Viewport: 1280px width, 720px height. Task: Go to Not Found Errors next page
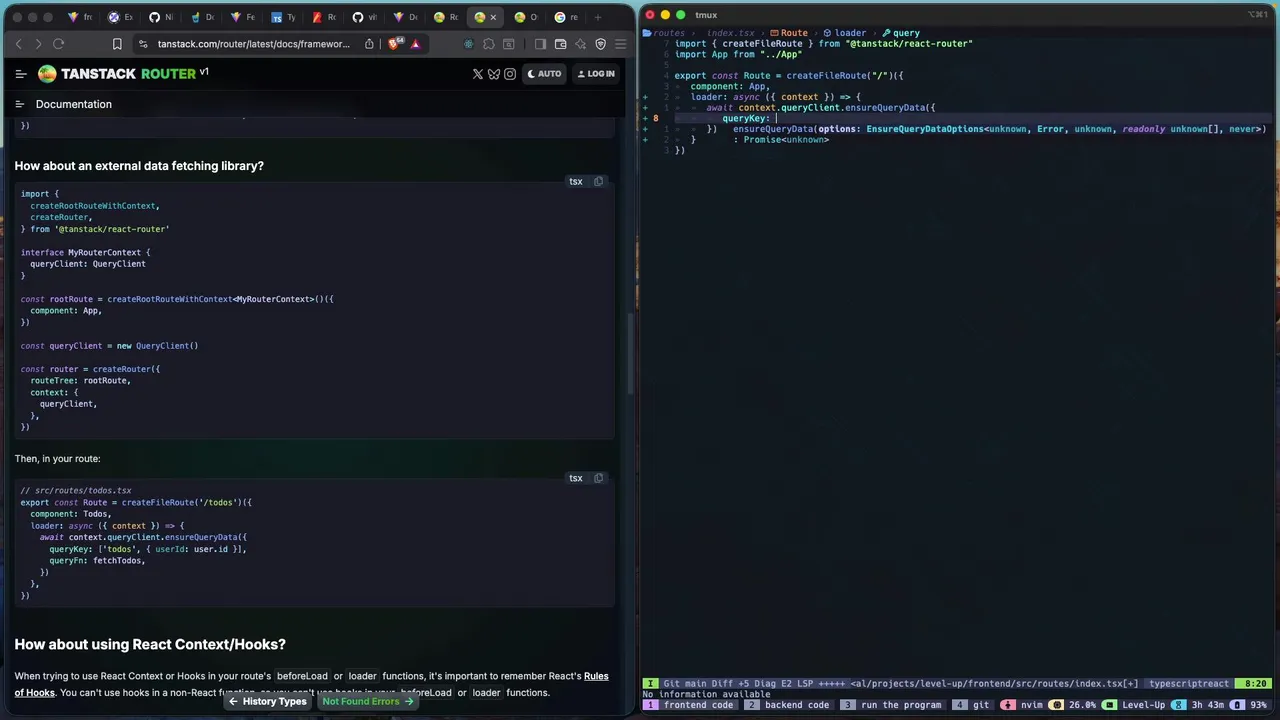367,702
